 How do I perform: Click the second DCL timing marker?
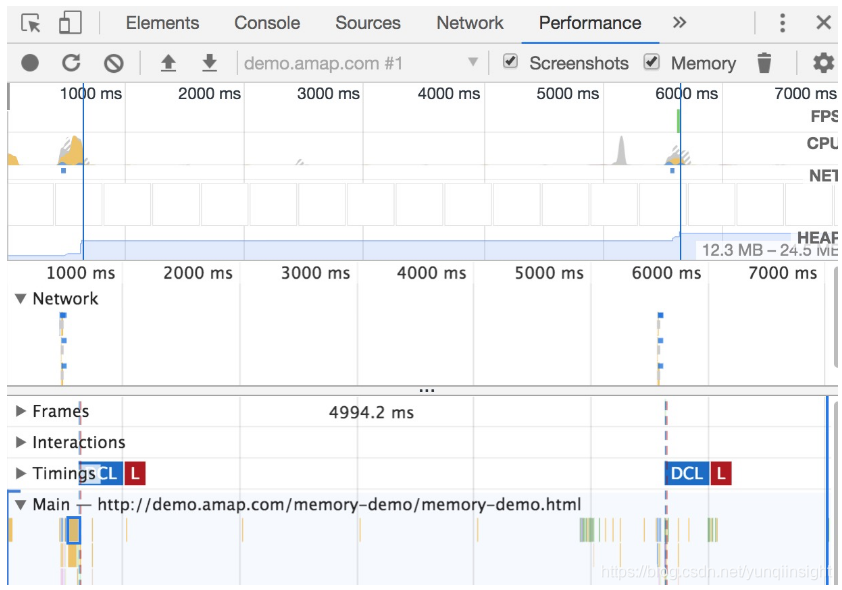pyautogui.click(x=687, y=474)
